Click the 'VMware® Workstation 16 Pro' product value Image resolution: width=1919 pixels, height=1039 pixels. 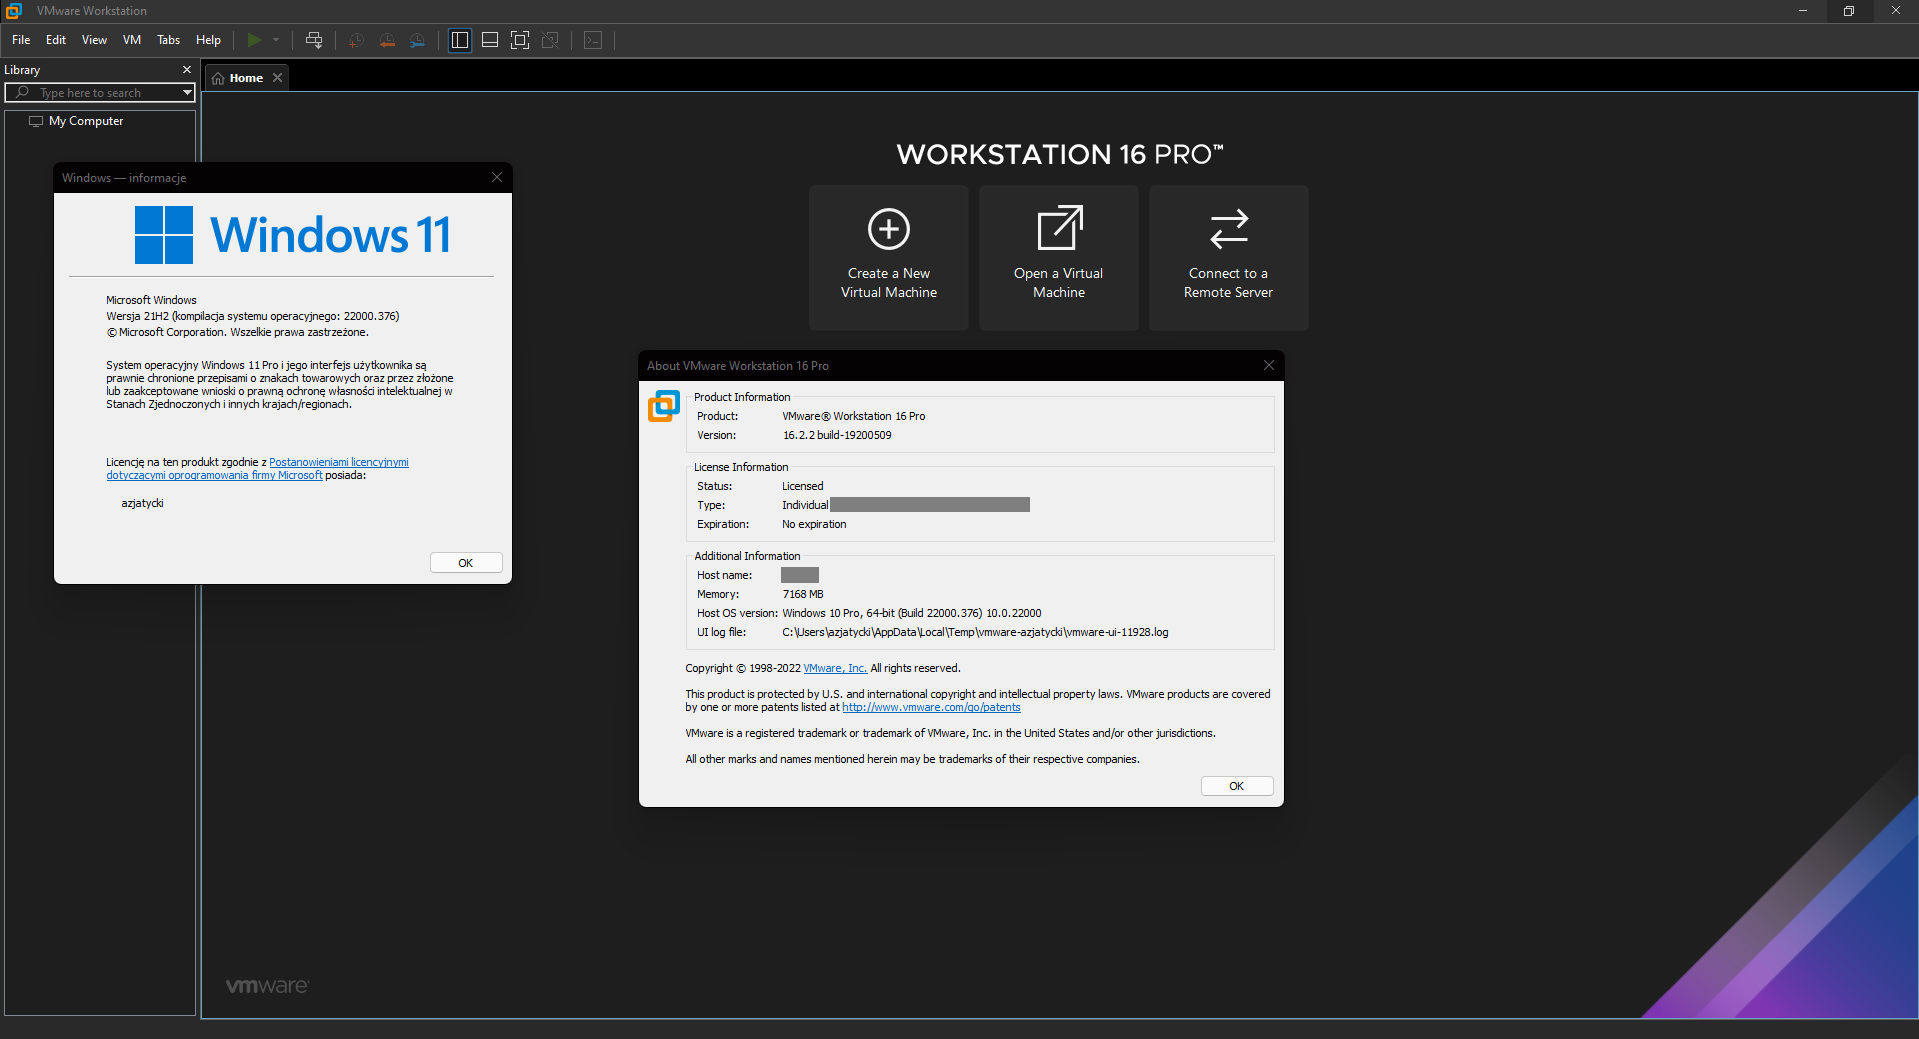[x=854, y=416]
